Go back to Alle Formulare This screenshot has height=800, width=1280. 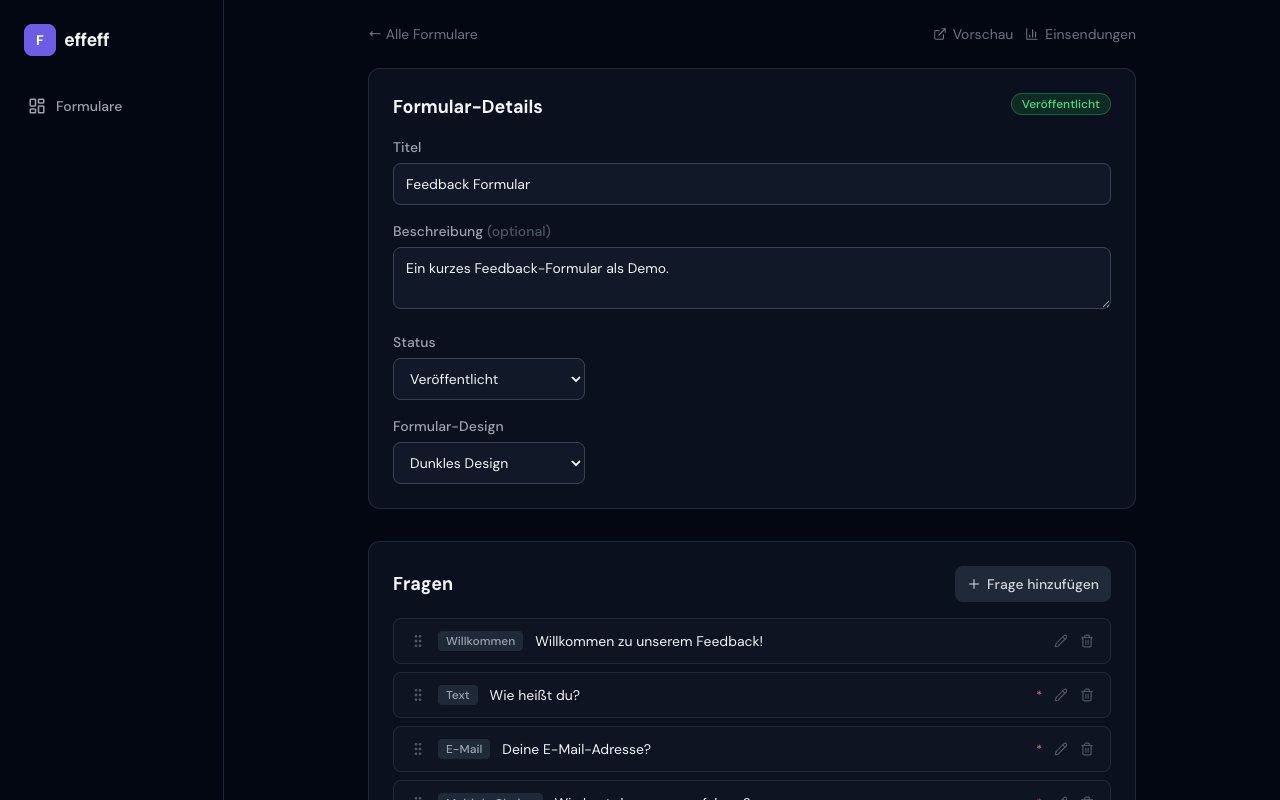[423, 34]
